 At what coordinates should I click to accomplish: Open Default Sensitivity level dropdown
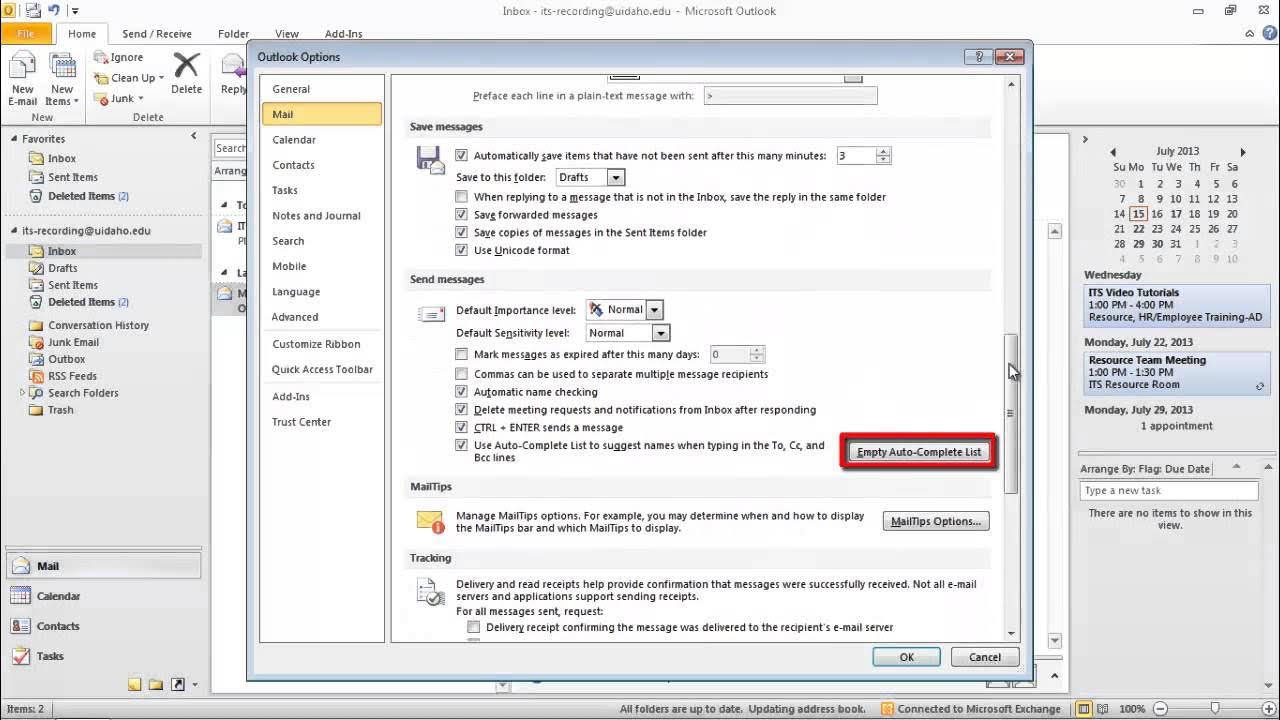pyautogui.click(x=660, y=333)
